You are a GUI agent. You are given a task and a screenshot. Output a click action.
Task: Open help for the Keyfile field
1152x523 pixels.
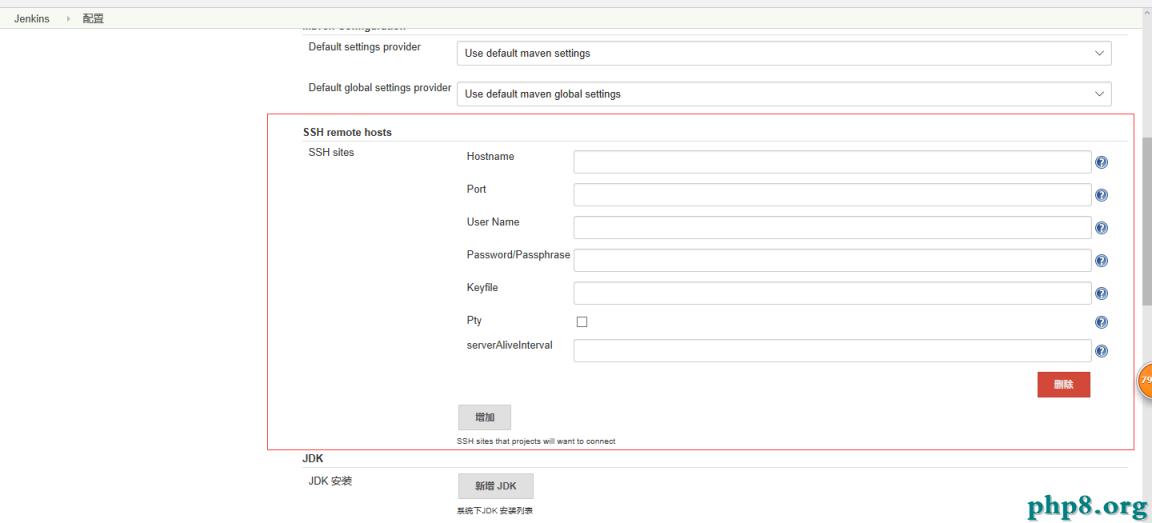click(1101, 293)
